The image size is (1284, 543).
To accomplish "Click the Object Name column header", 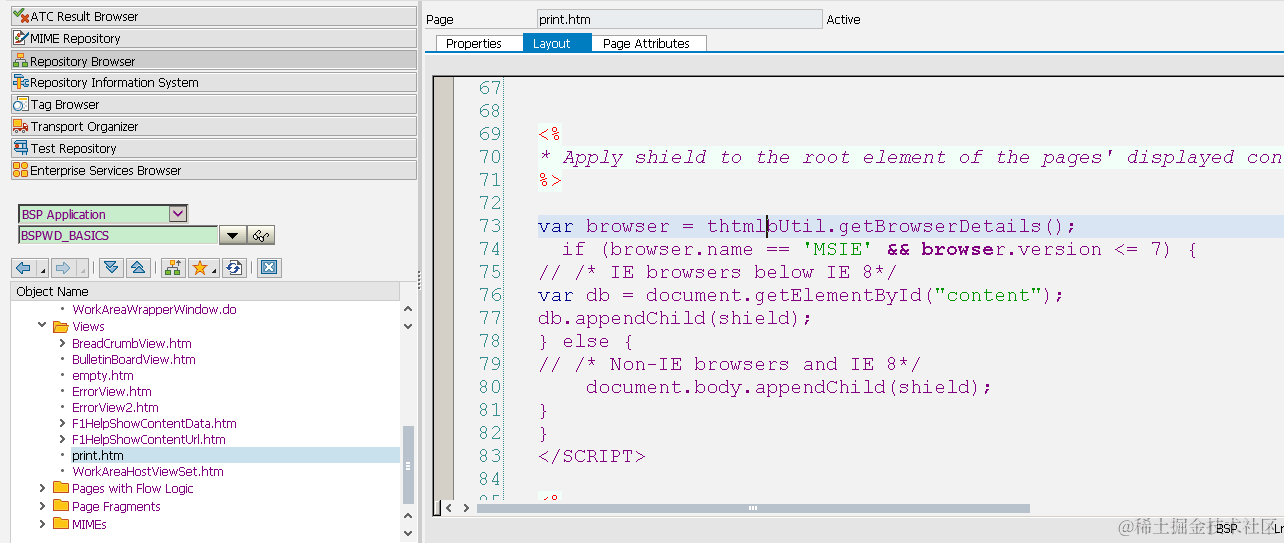I will 205,291.
